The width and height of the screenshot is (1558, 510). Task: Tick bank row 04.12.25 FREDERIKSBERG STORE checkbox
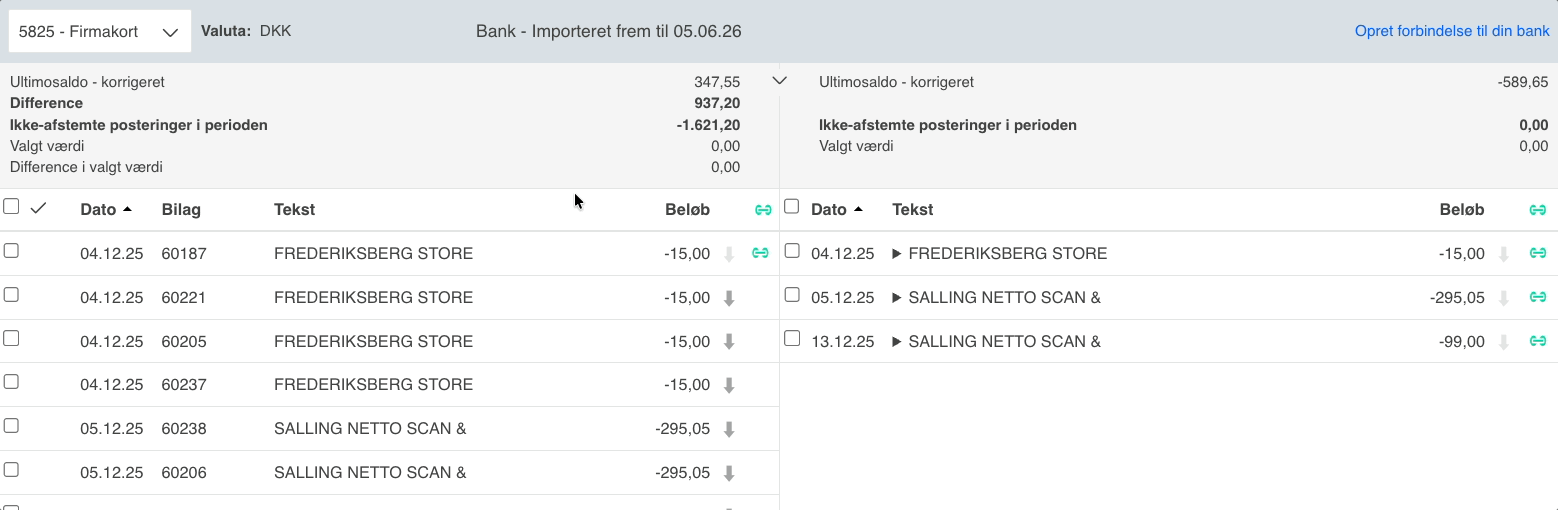pos(792,251)
